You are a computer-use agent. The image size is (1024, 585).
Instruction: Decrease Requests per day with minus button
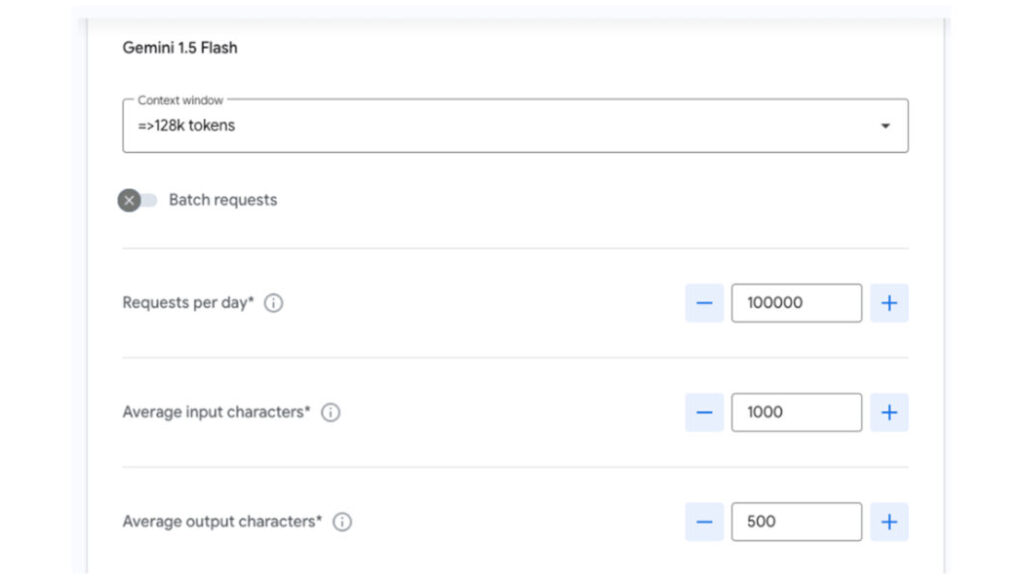(704, 303)
